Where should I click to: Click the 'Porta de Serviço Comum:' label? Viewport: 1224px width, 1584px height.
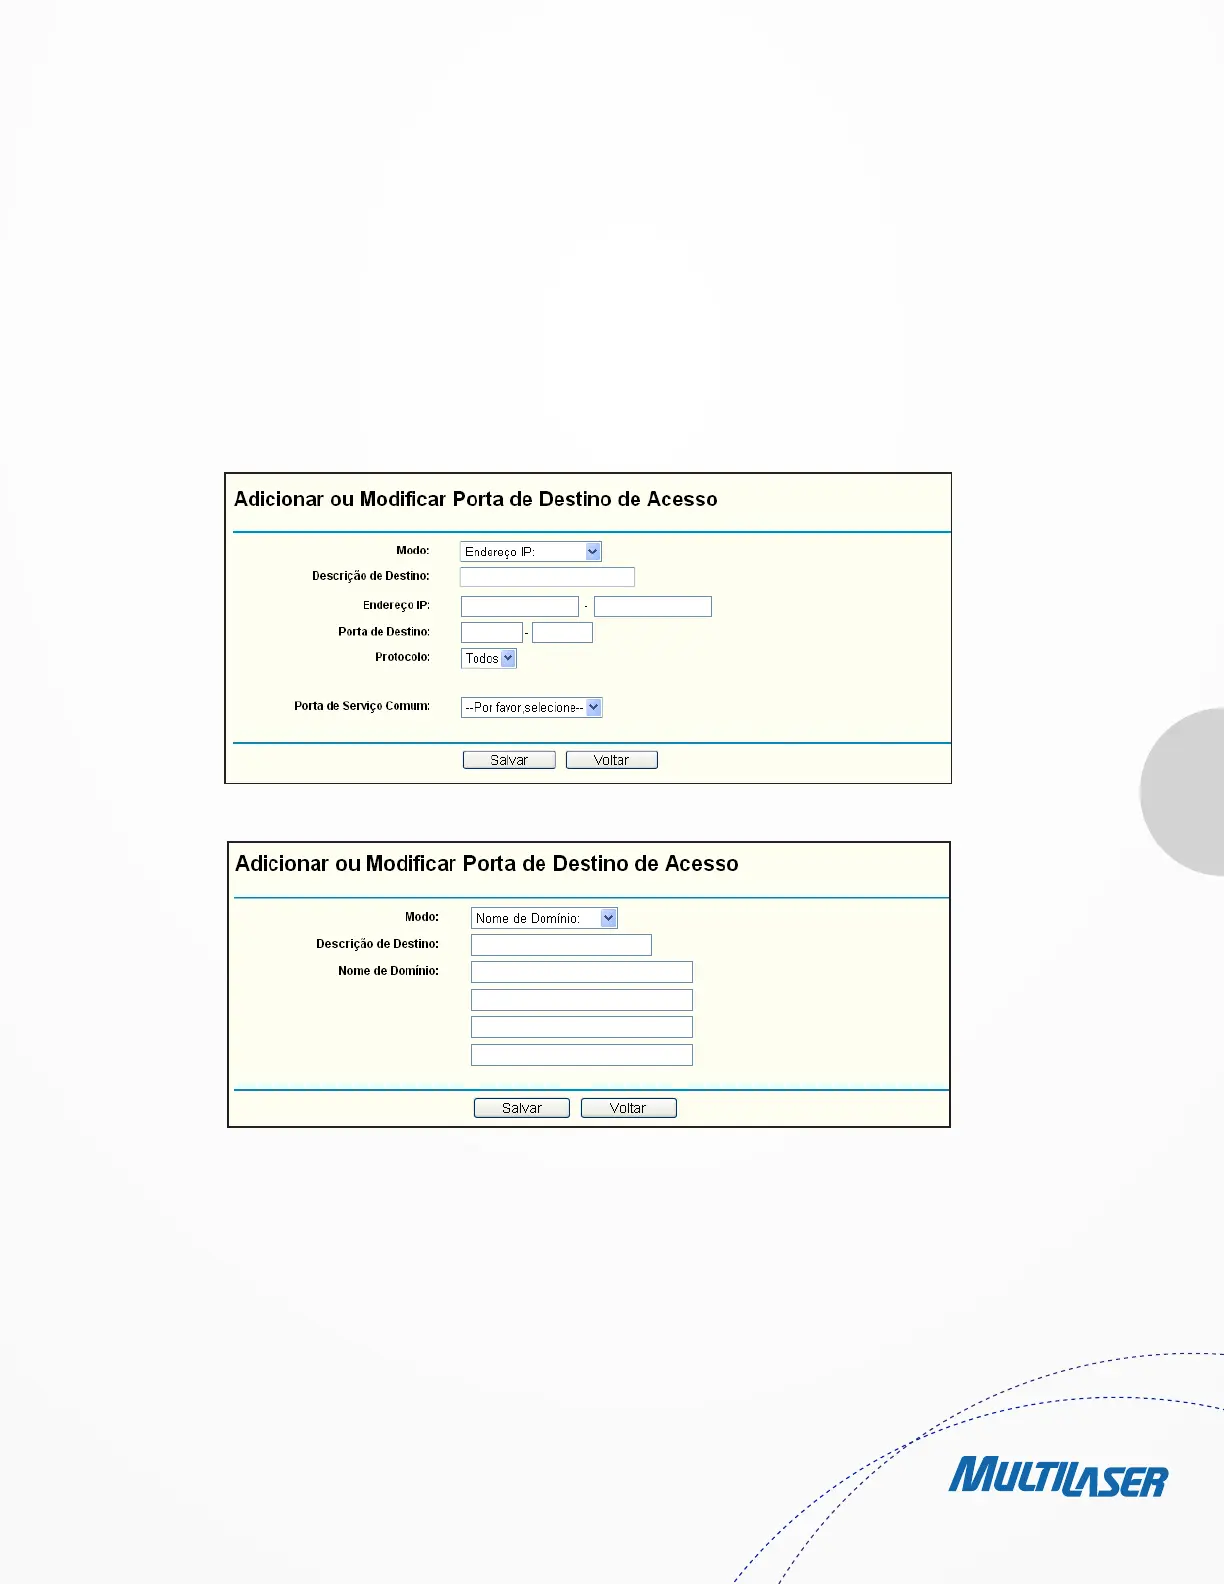pos(362,706)
